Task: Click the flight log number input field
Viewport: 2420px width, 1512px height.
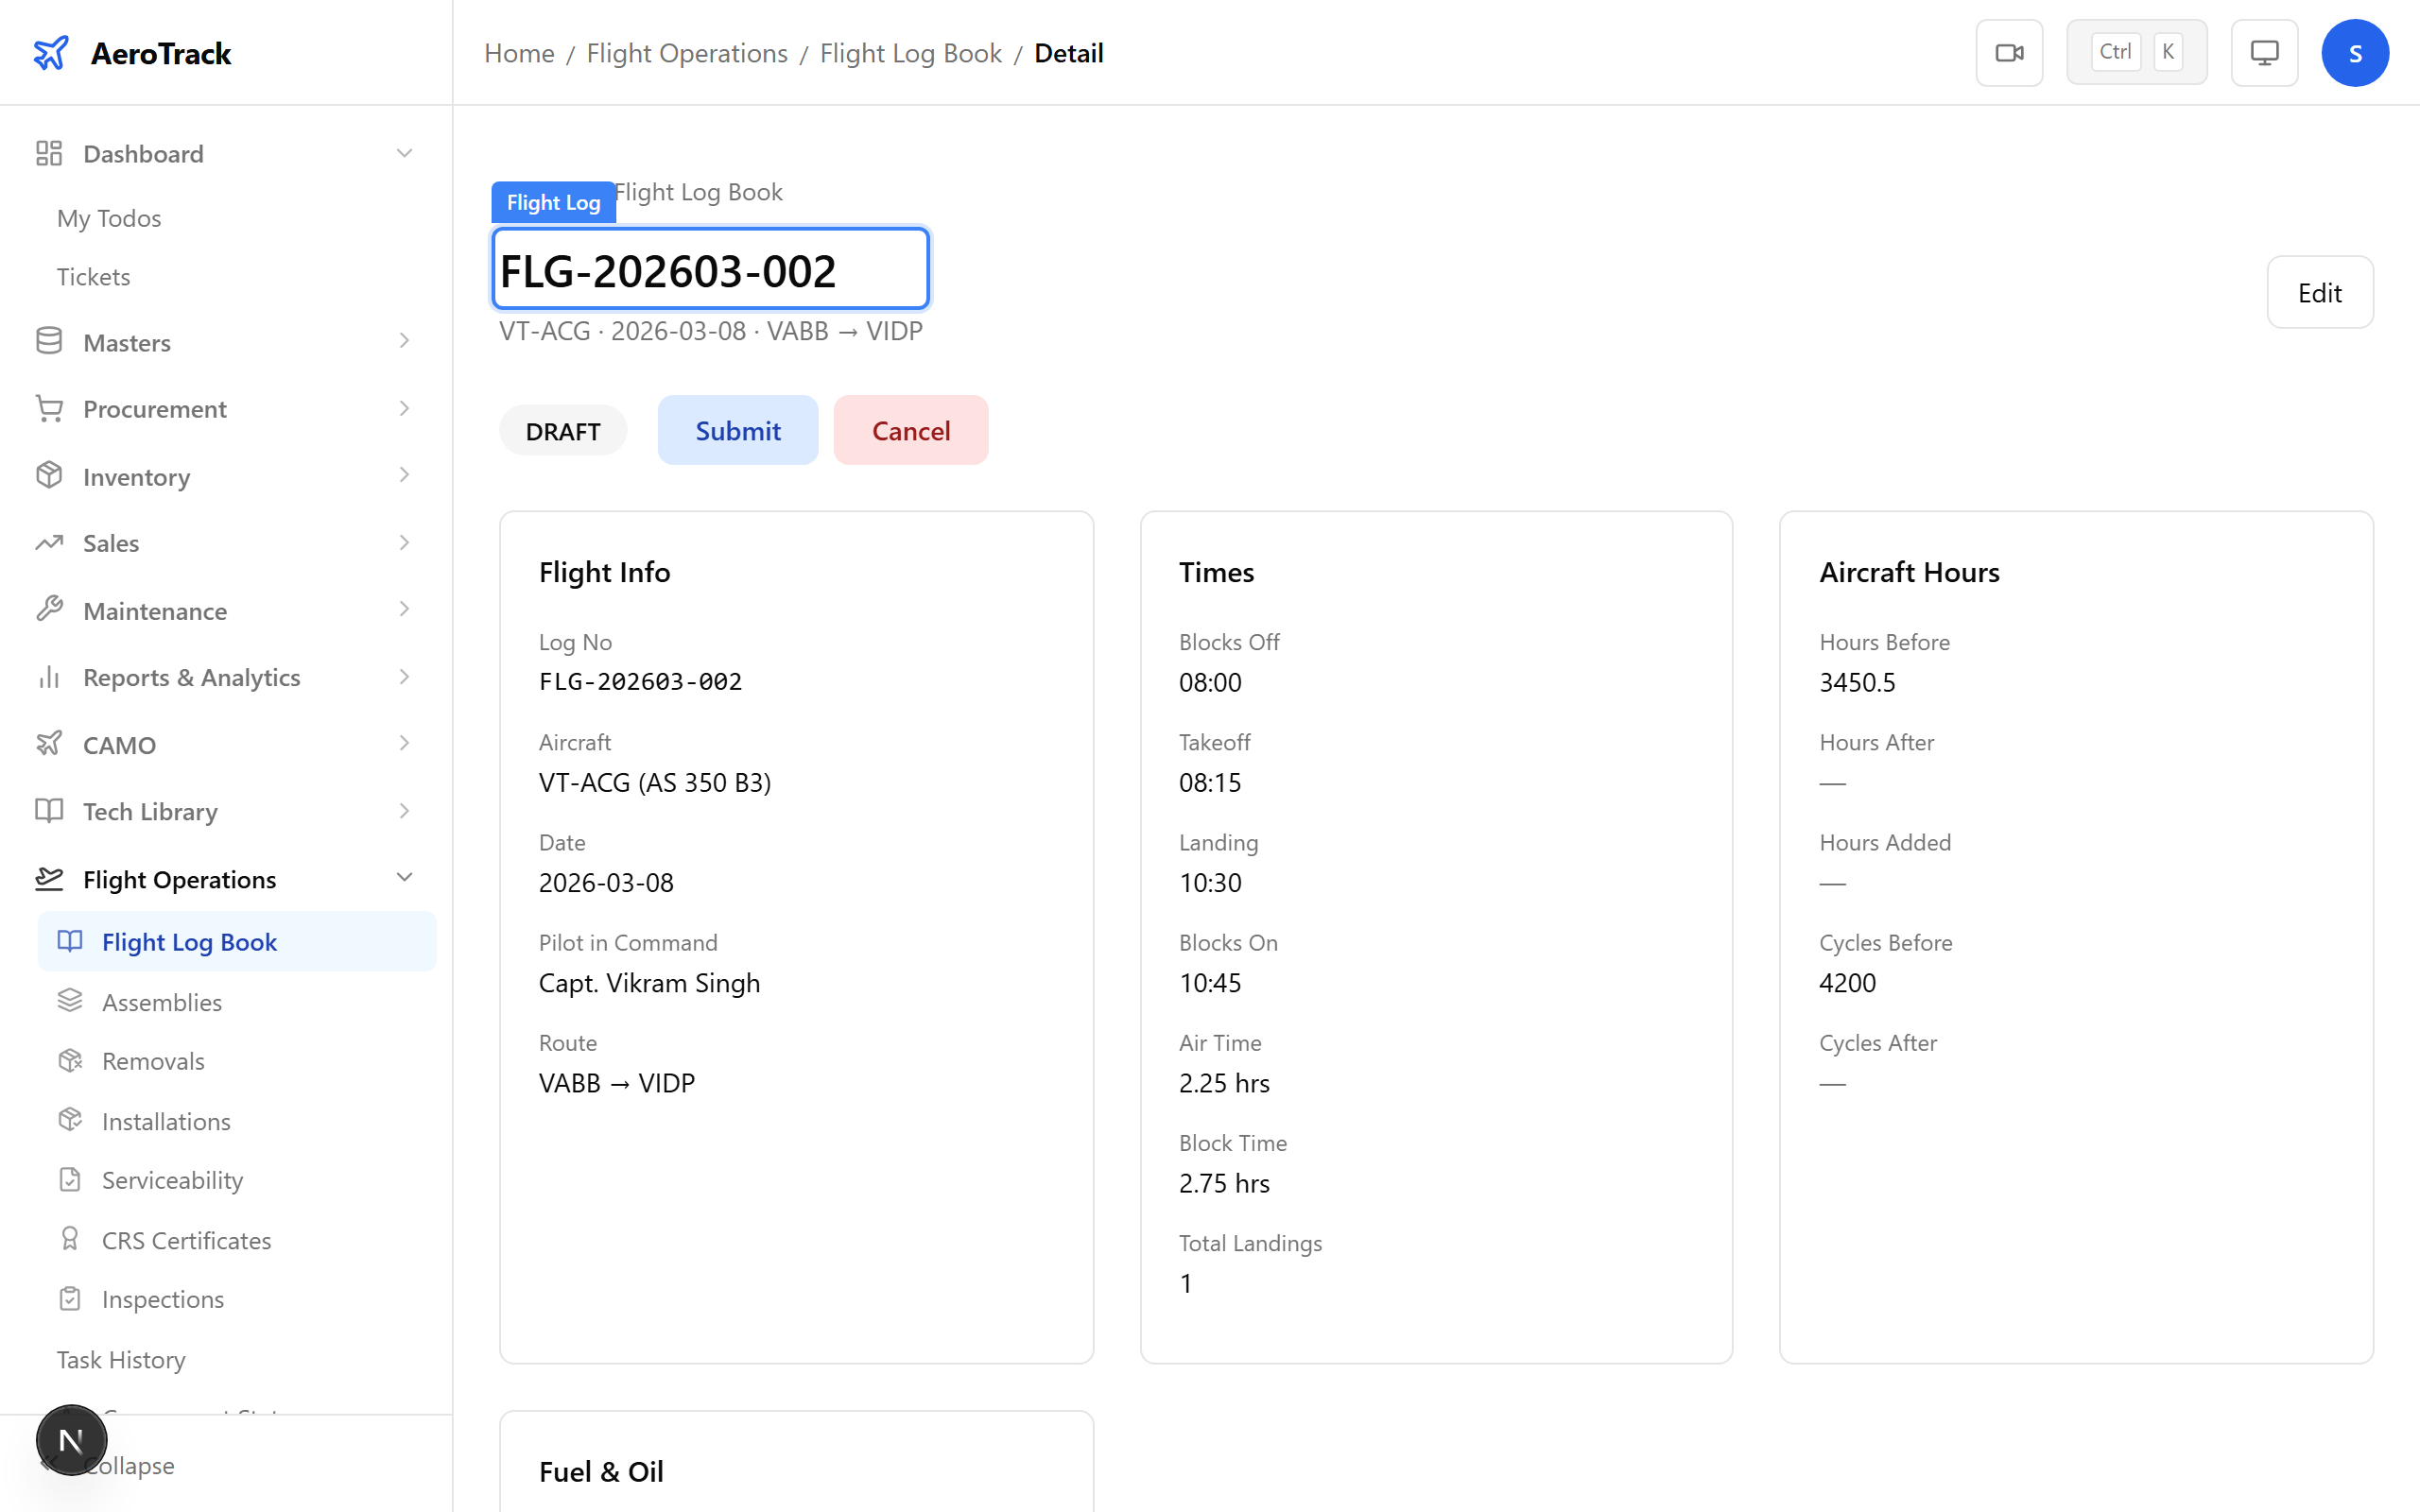Action: coord(709,268)
